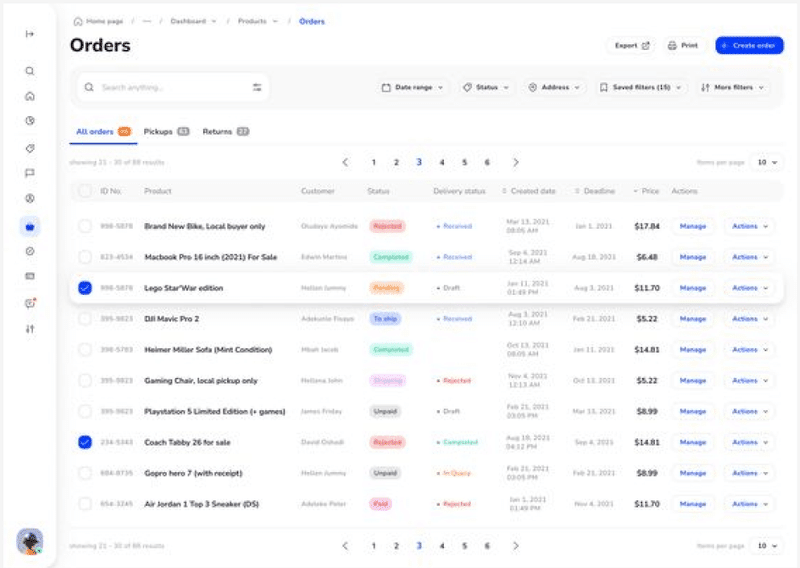Image resolution: width=800 pixels, height=568 pixels.
Task: Open the Status filter dropdown
Action: [x=486, y=87]
